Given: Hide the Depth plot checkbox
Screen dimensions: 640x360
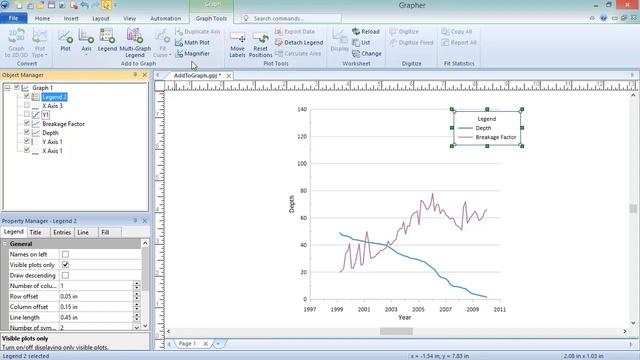Looking at the screenshot, I should [x=27, y=133].
